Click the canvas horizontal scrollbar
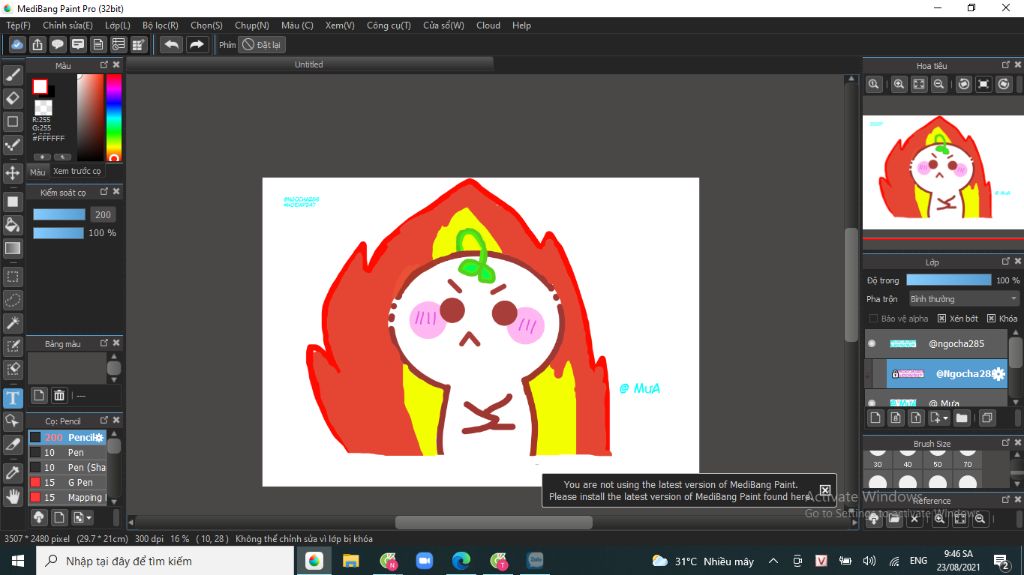1024x575 pixels. coord(494,522)
